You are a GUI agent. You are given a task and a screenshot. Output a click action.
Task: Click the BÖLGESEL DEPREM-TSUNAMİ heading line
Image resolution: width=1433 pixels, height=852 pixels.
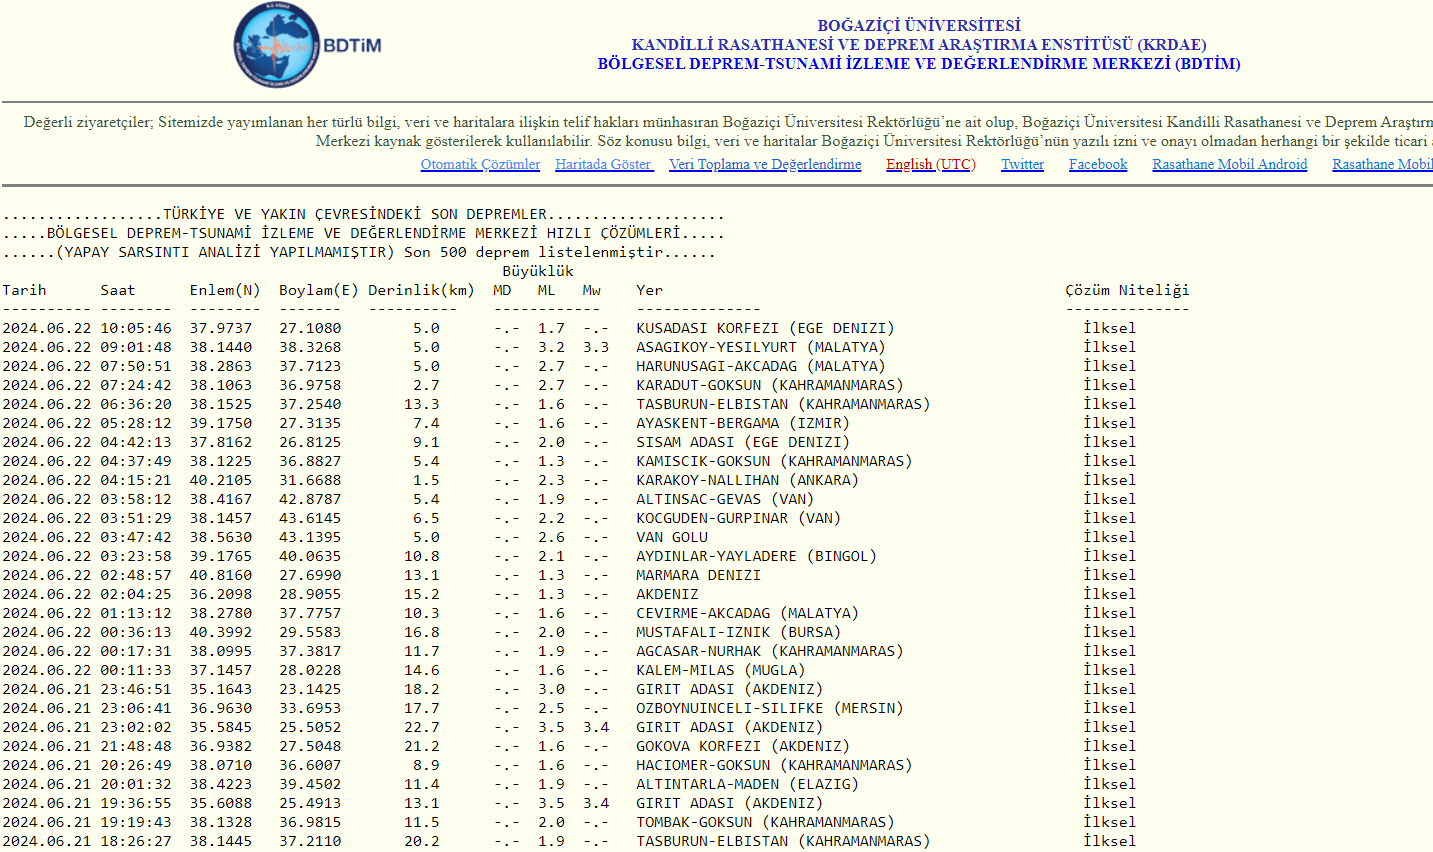(919, 63)
